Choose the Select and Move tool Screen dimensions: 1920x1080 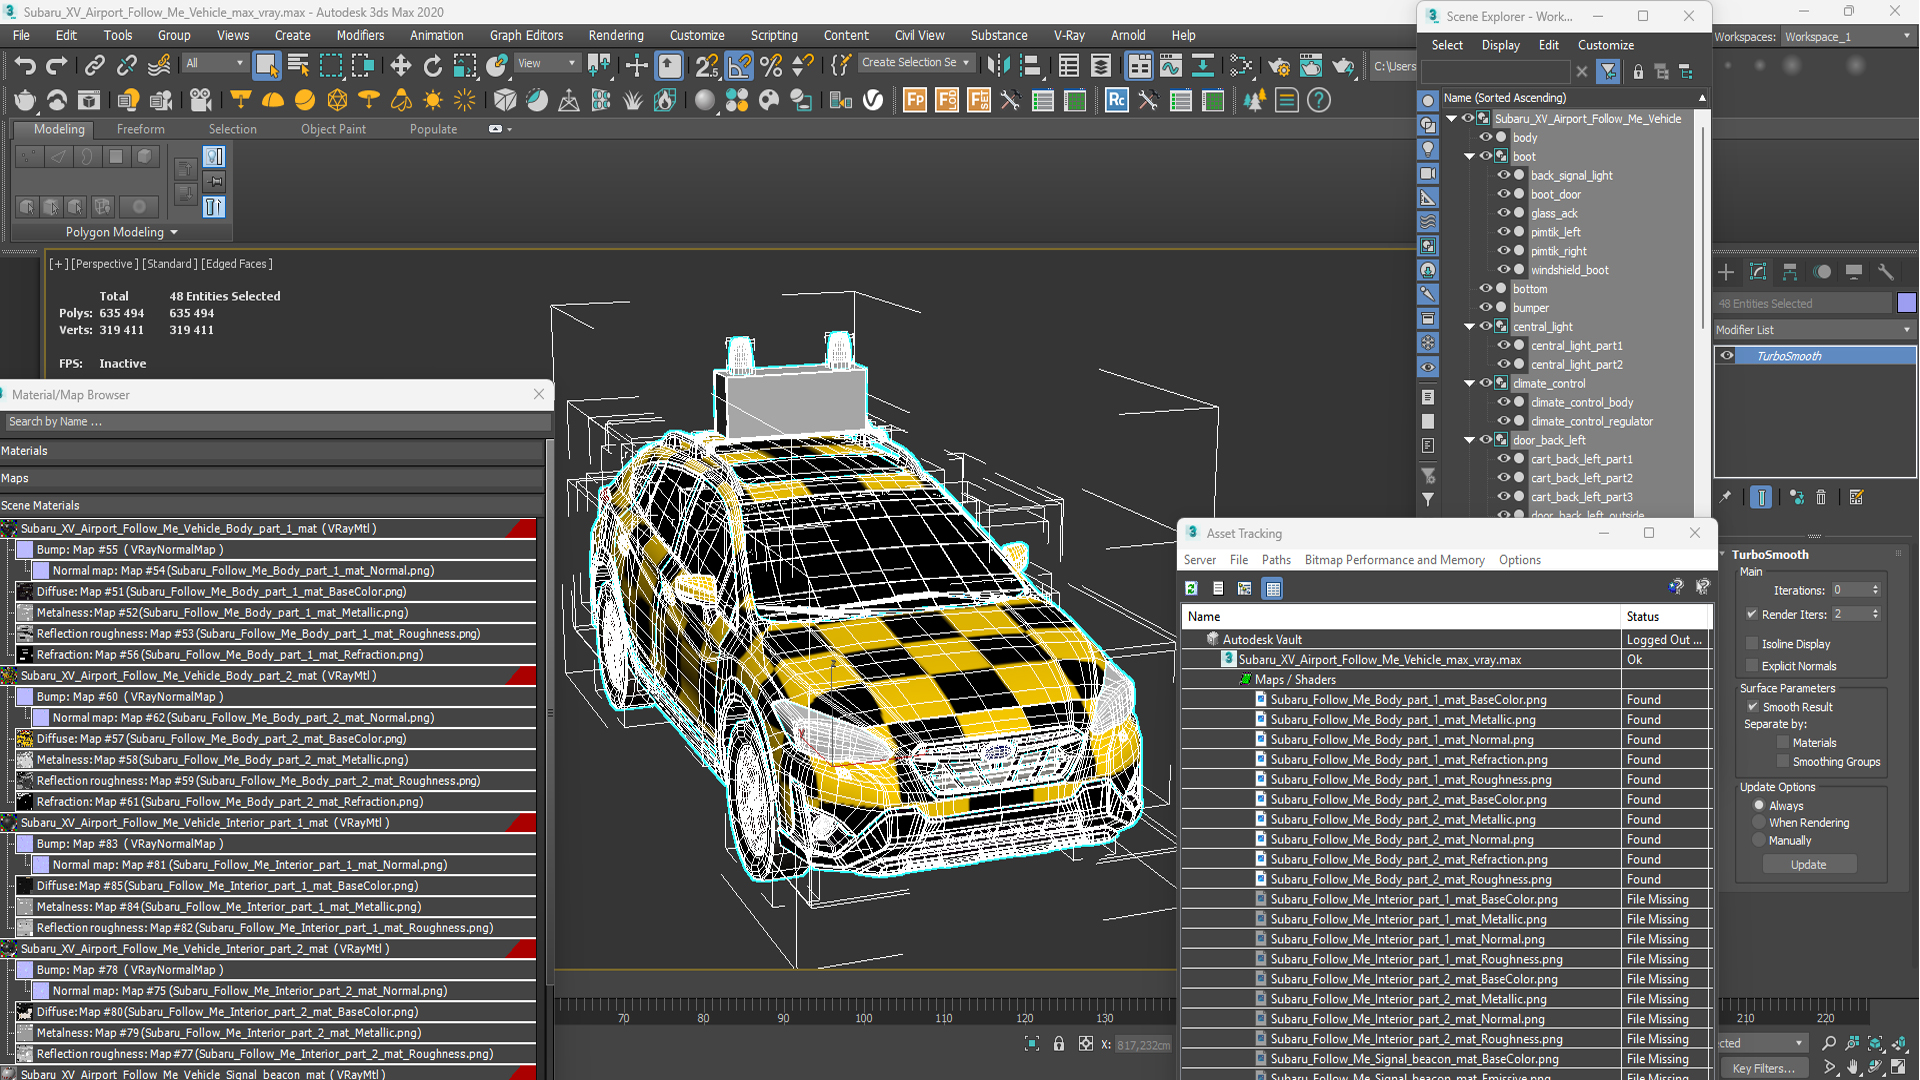pyautogui.click(x=400, y=66)
